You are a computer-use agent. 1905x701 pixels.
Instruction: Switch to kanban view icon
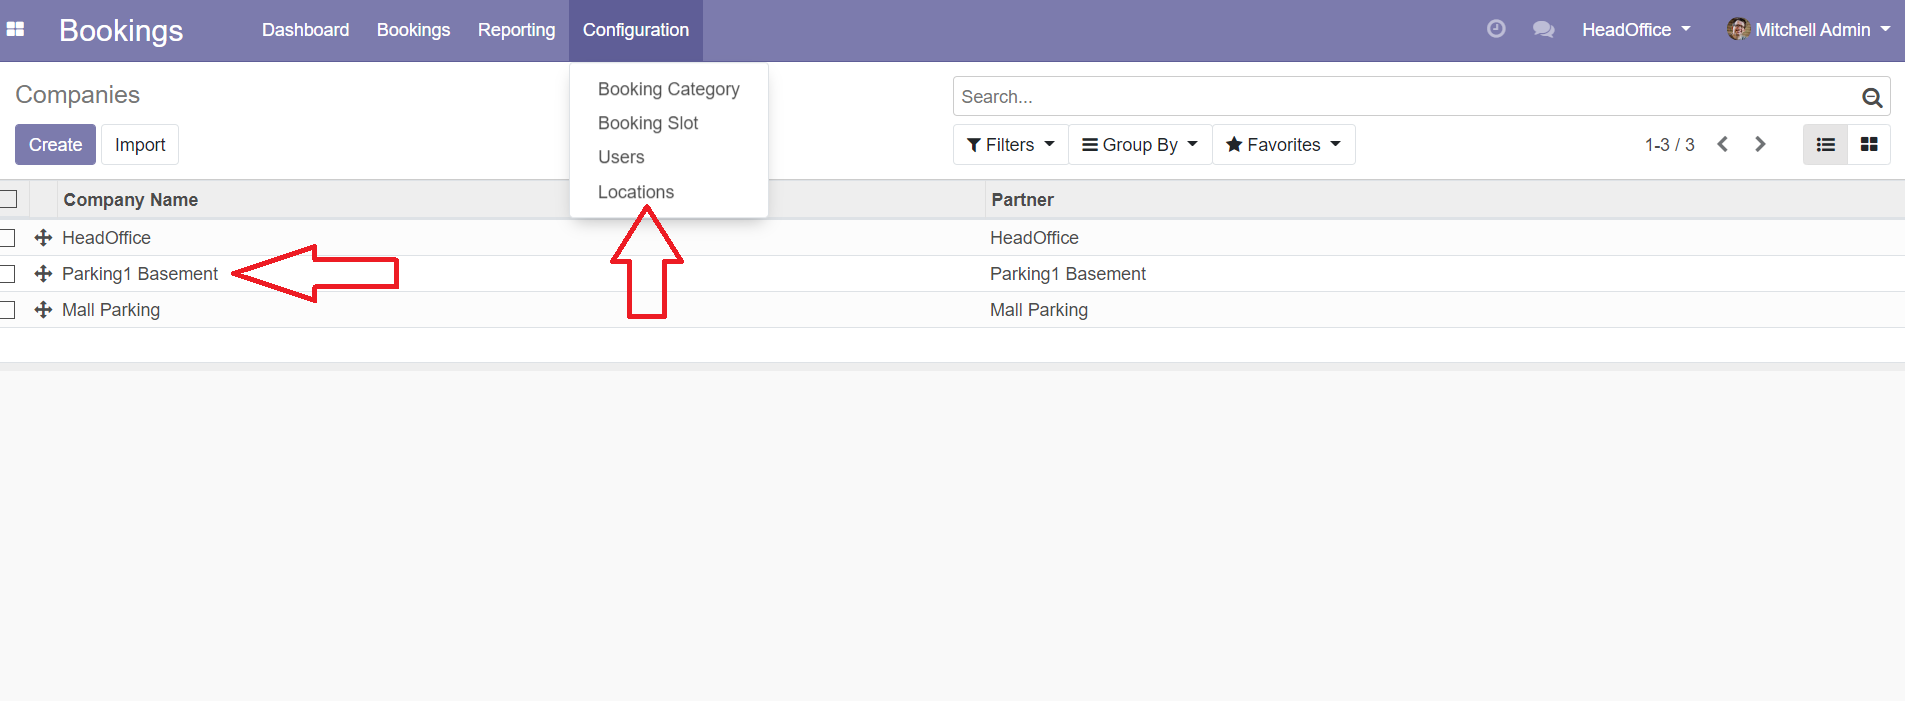pos(1868,145)
